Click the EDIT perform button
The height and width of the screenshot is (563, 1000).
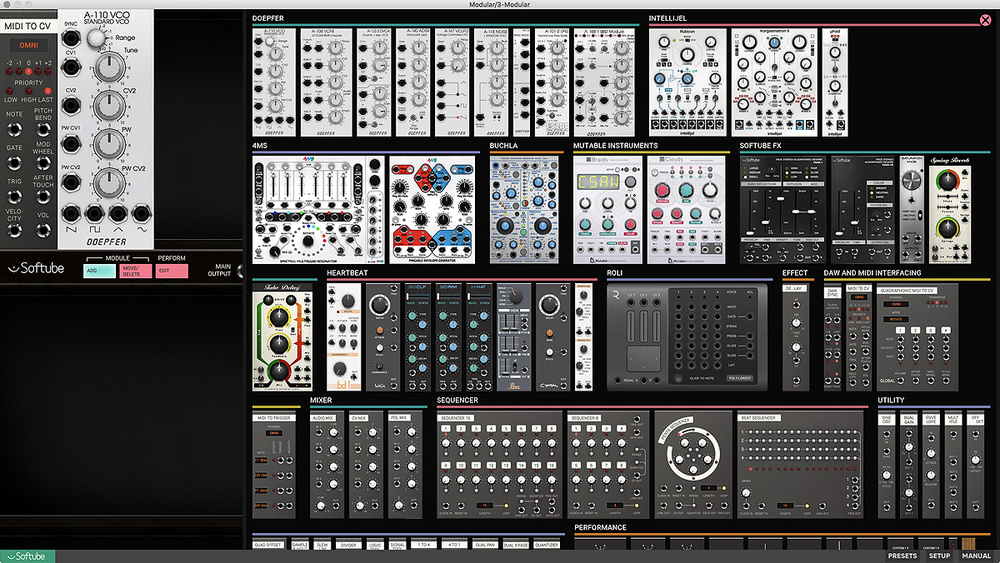tap(172, 271)
